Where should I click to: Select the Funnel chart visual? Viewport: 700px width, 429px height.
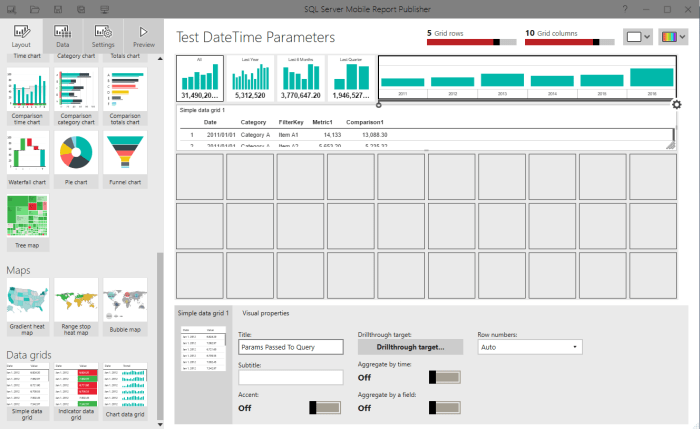(x=125, y=159)
